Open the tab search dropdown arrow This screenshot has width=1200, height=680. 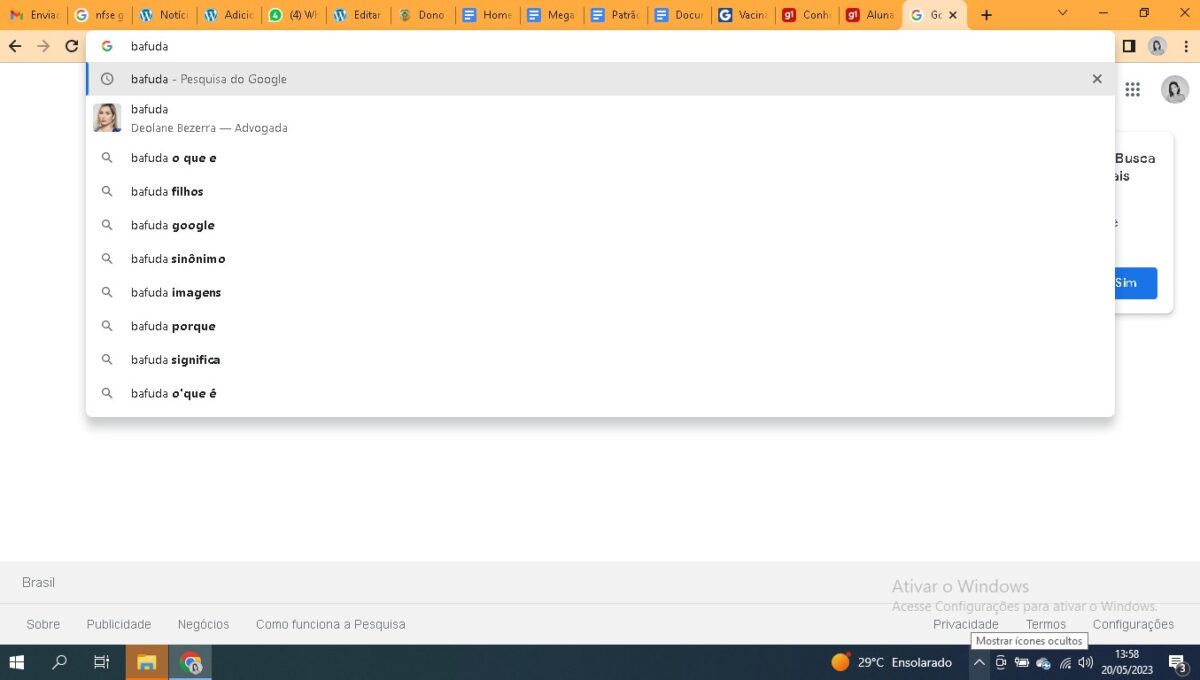point(1062,13)
